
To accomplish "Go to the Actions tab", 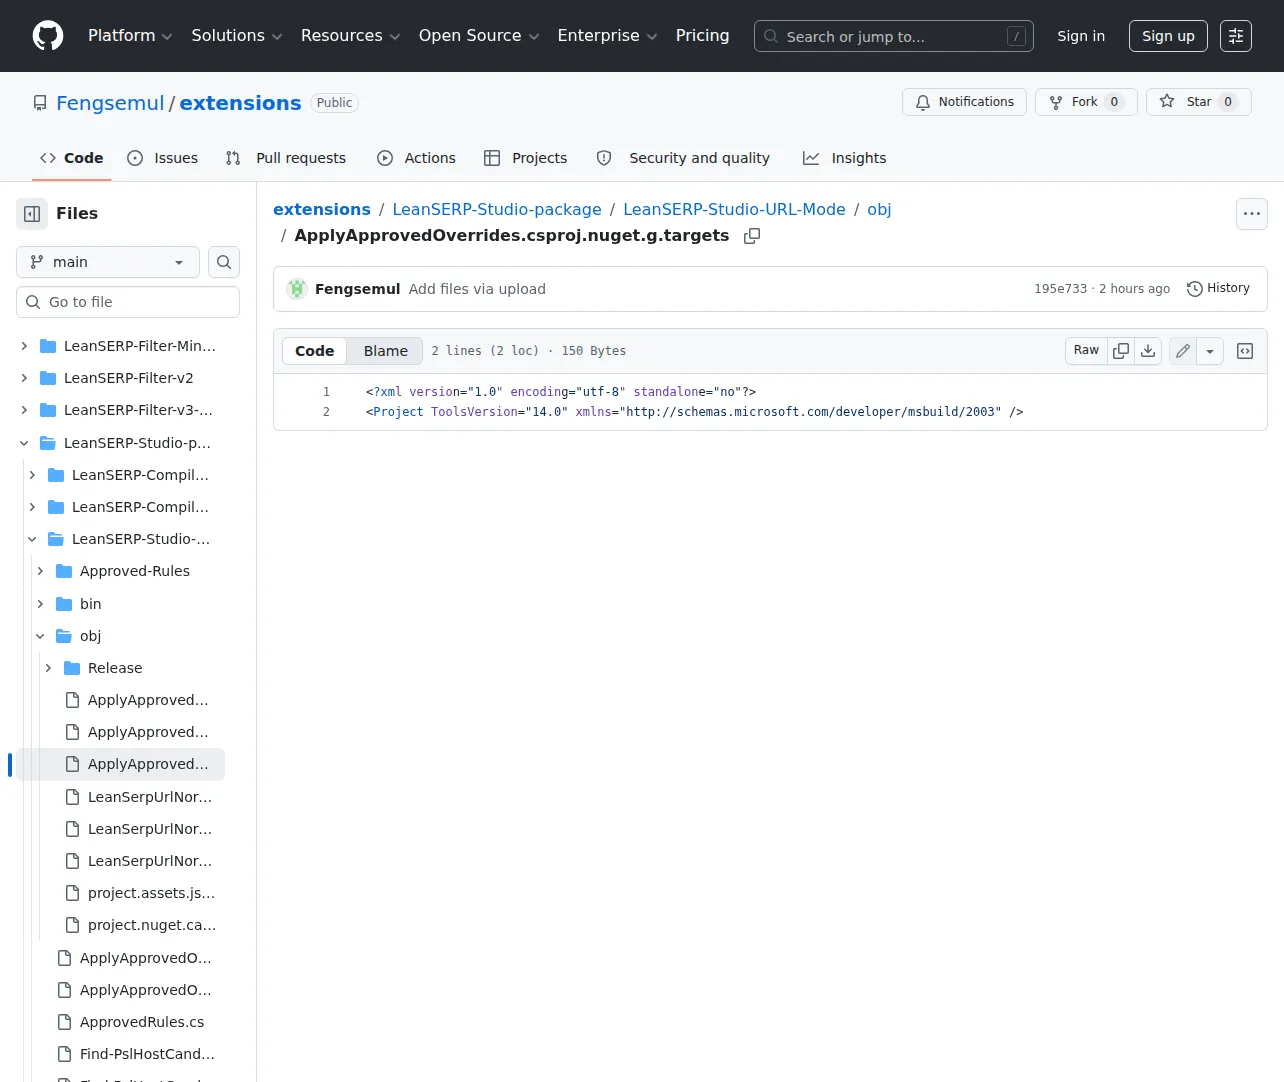I will tap(416, 158).
